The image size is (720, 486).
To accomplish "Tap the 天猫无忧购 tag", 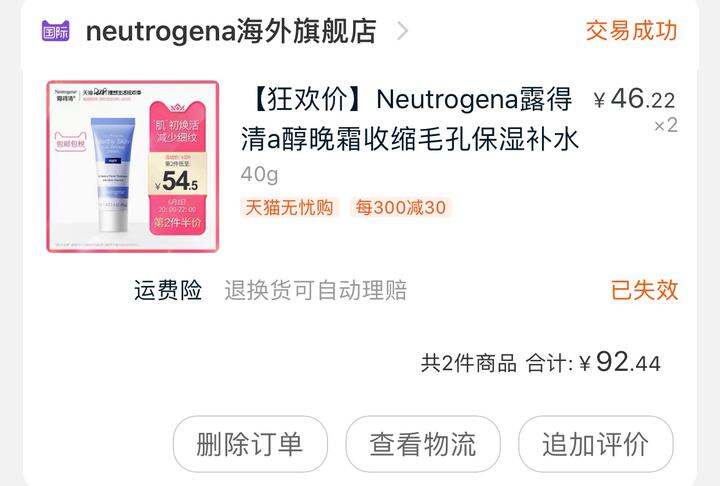I will (x=289, y=208).
